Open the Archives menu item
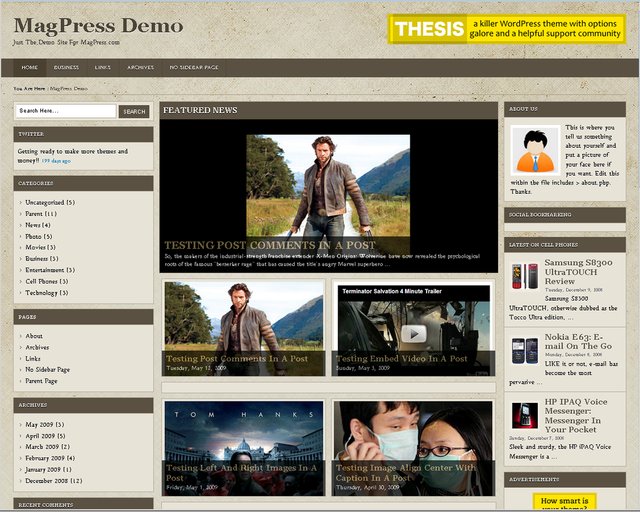This screenshot has width=640, height=512. click(x=140, y=67)
